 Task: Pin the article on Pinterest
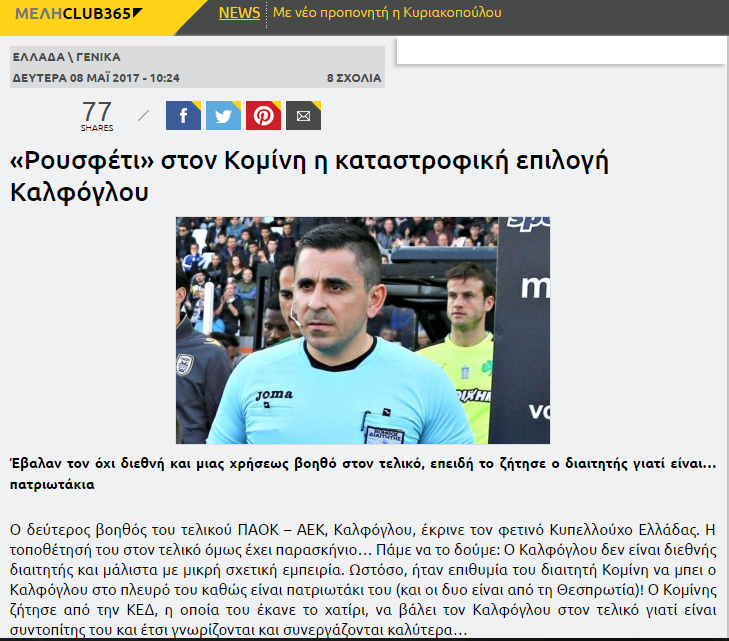263,115
